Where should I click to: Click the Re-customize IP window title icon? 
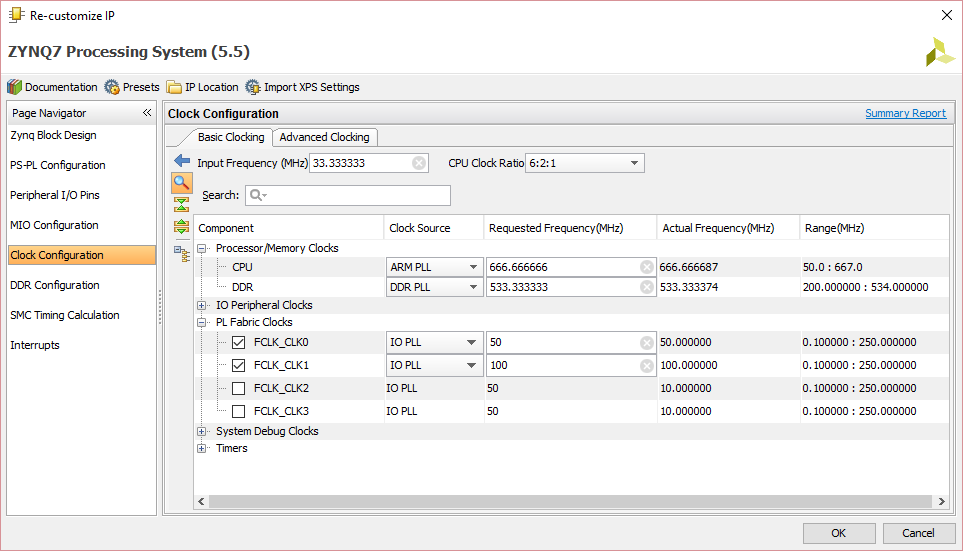17,15
